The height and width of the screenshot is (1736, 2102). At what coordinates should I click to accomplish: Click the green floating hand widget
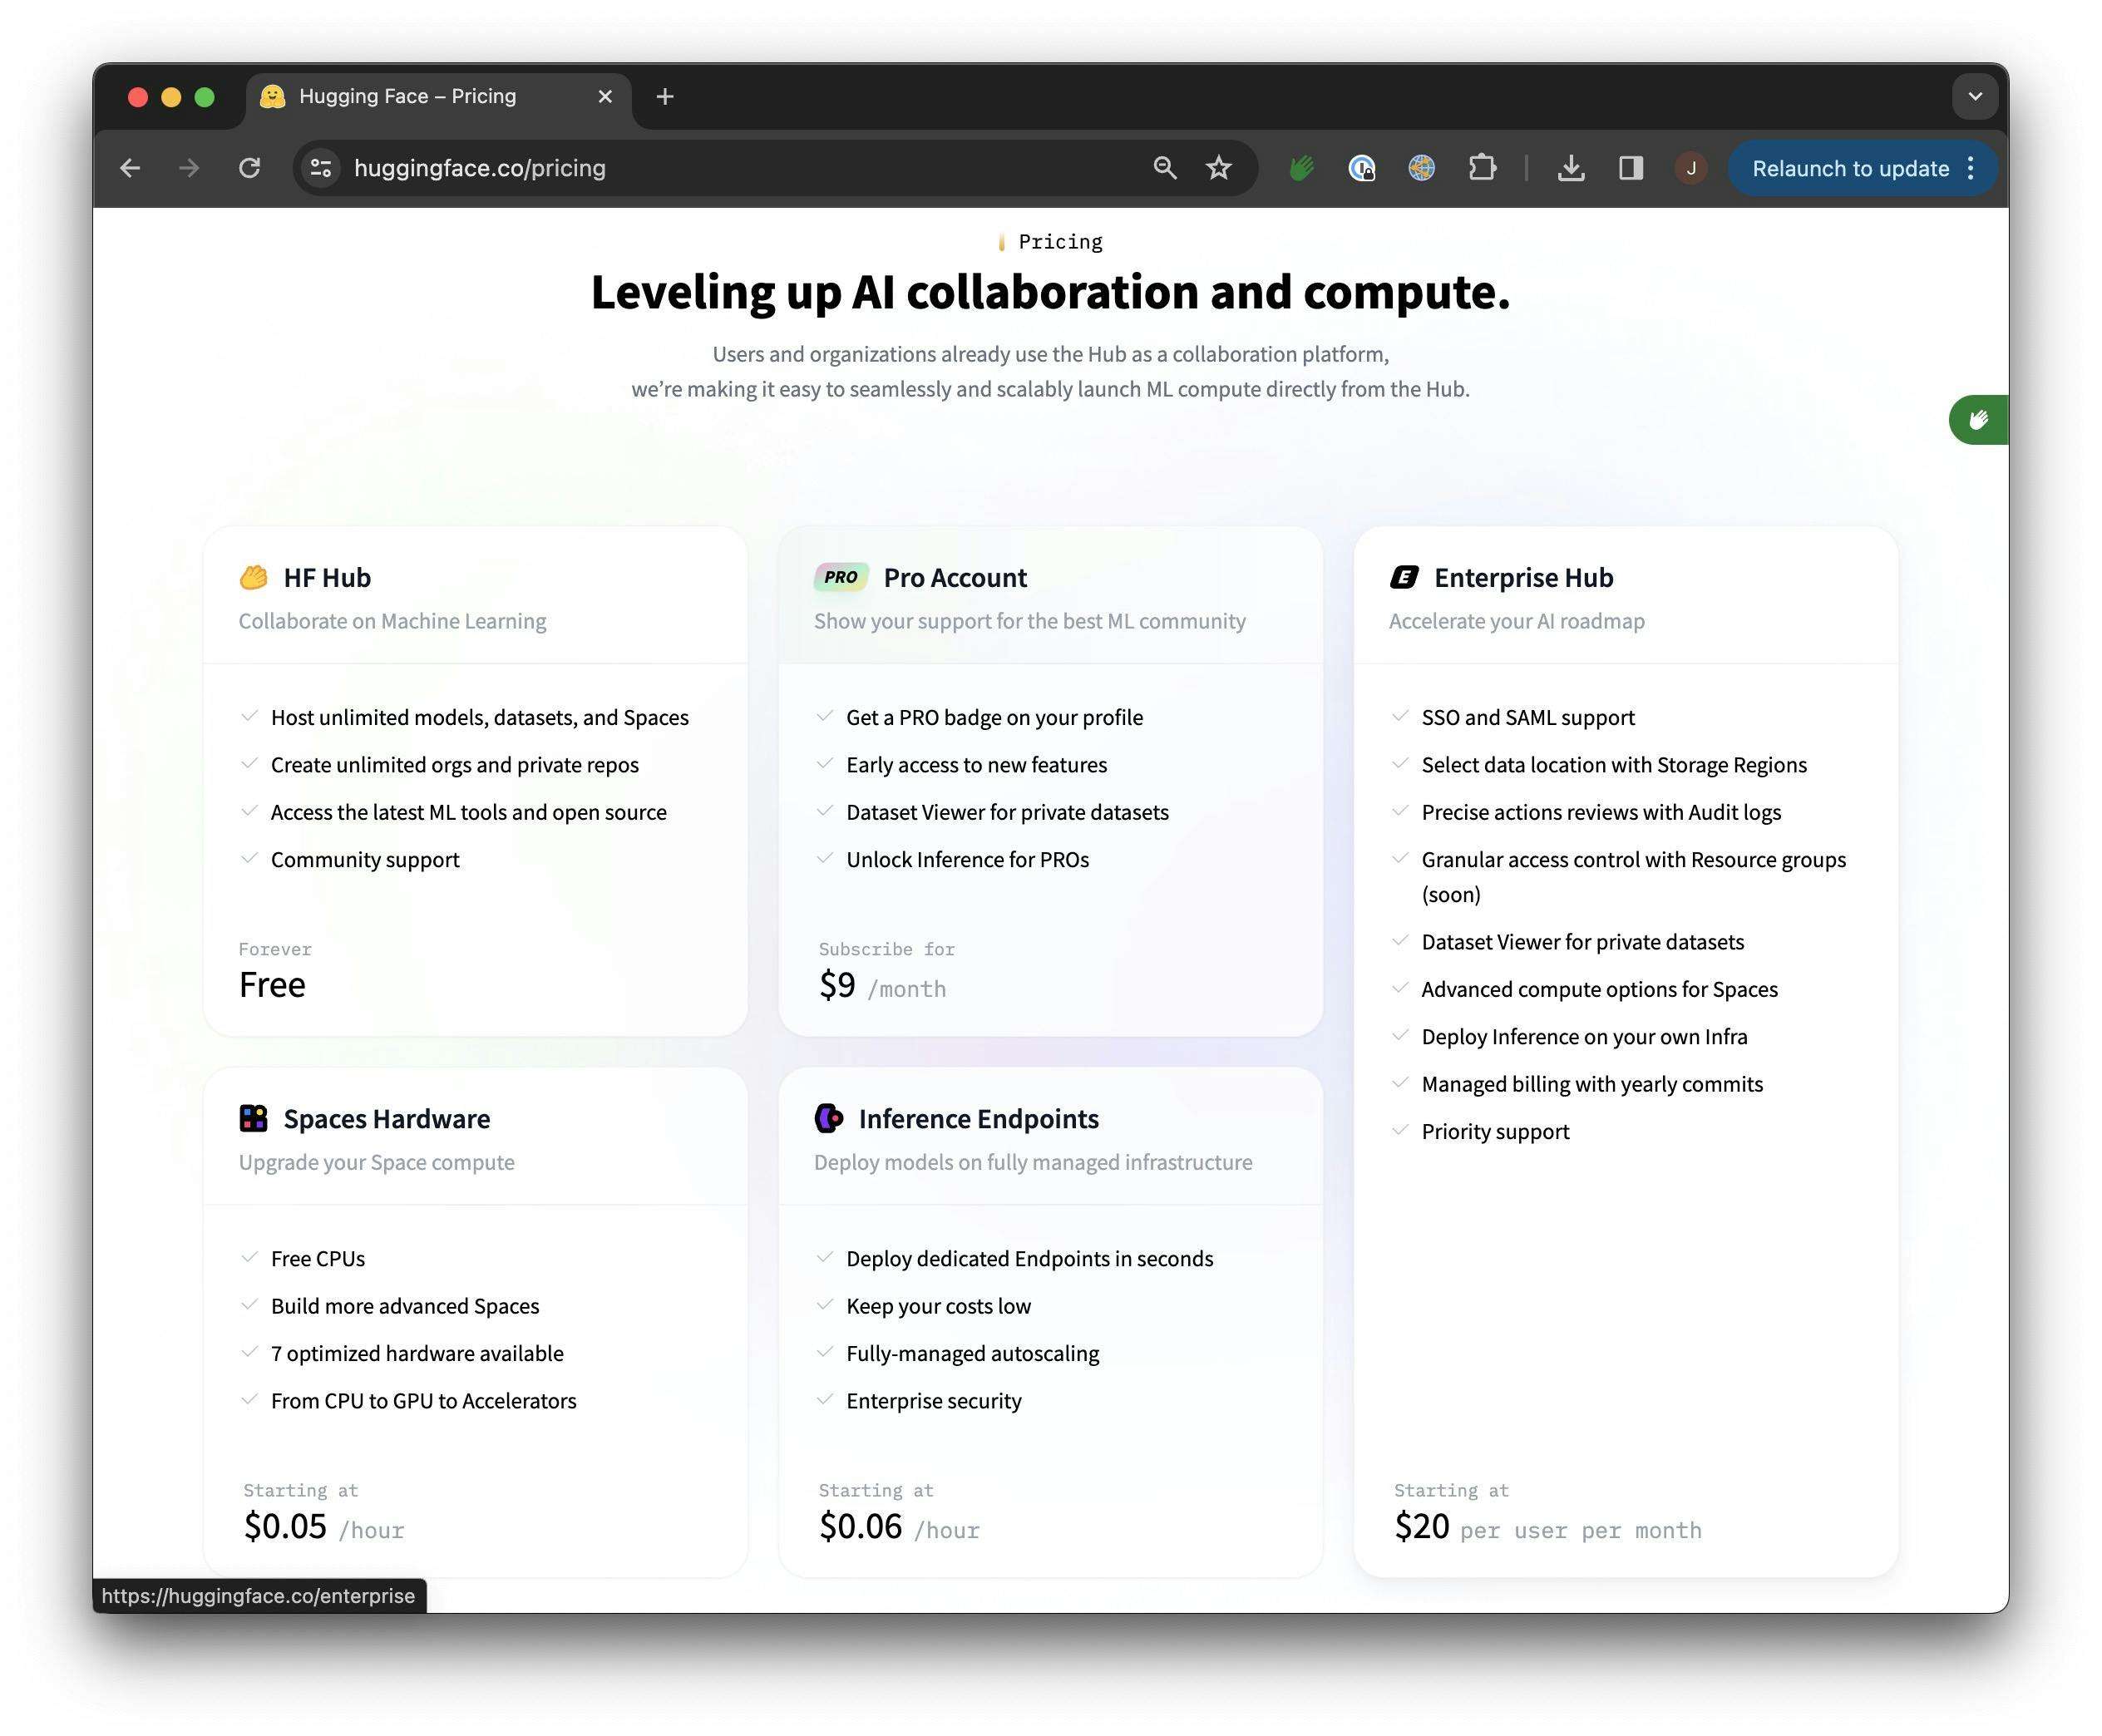pyautogui.click(x=1978, y=420)
